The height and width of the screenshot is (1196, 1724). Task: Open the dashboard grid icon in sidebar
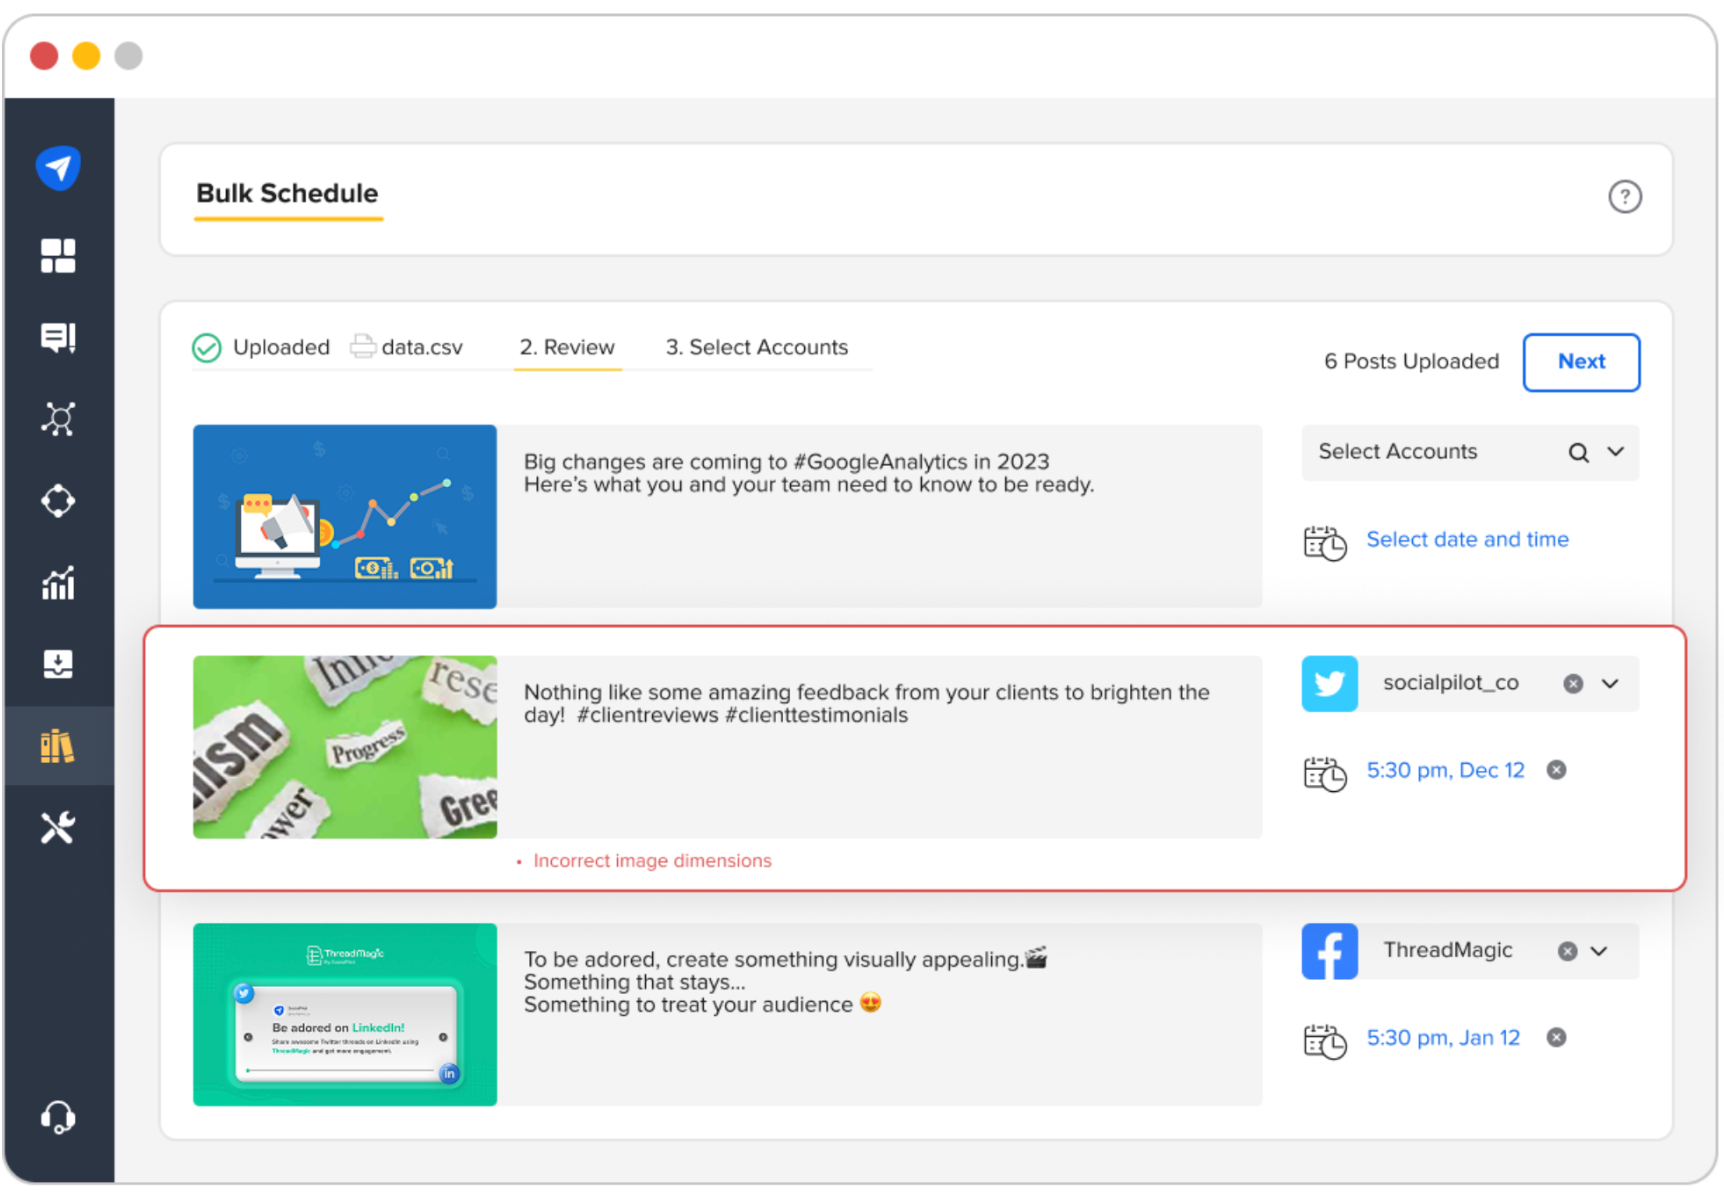click(58, 256)
